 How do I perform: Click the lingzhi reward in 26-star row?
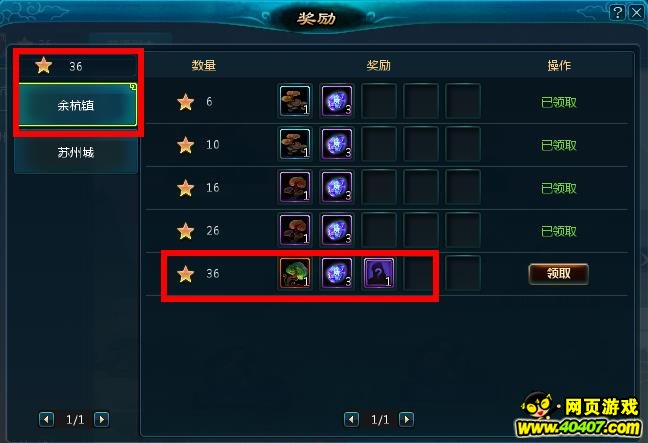295,230
